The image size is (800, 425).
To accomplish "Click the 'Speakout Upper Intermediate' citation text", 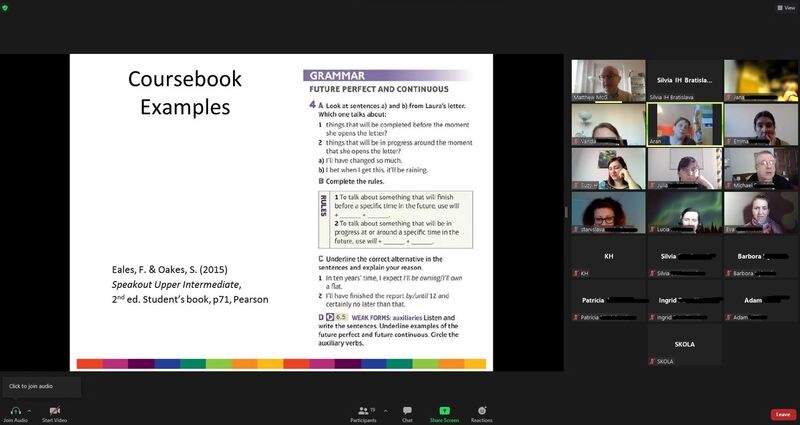I will (176, 284).
